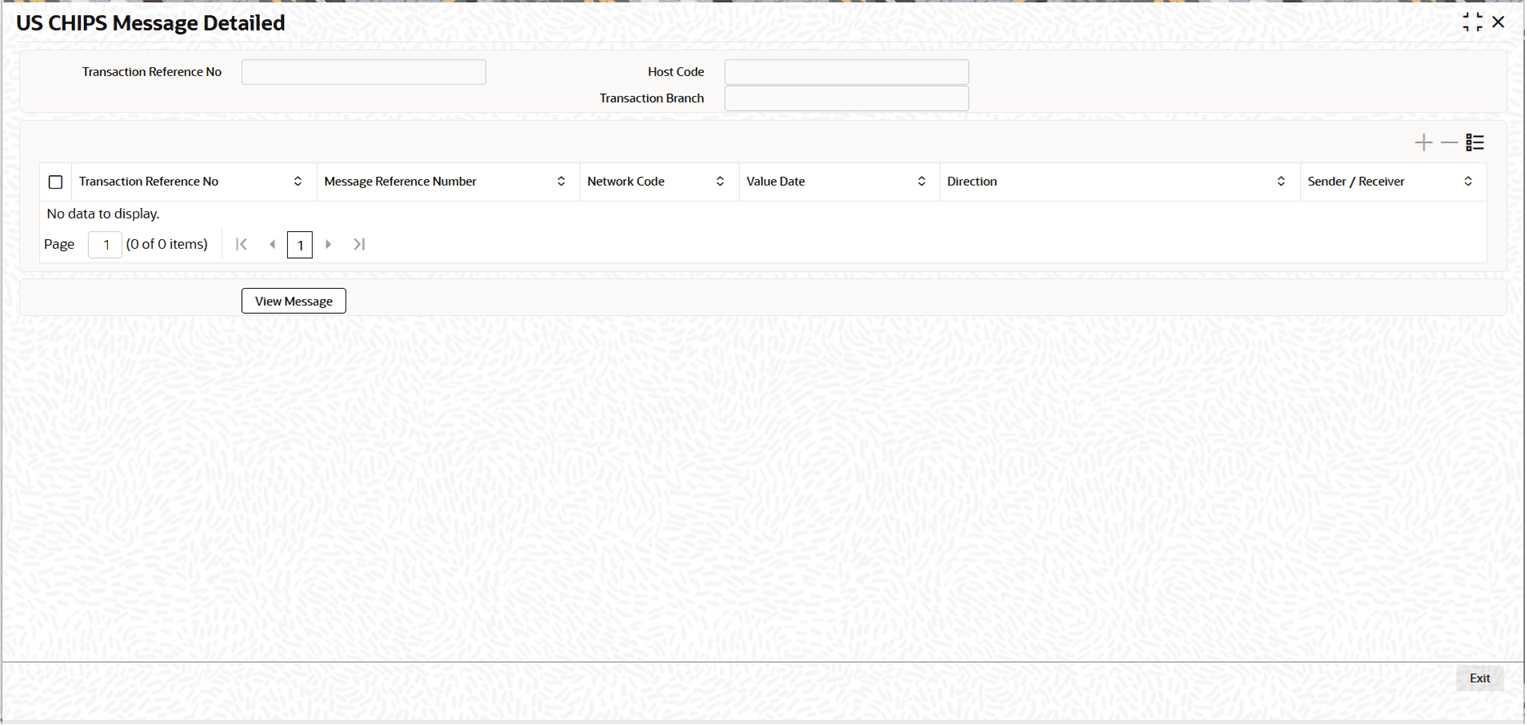
Task: Click the Page number input box
Action: pyautogui.click(x=105, y=245)
